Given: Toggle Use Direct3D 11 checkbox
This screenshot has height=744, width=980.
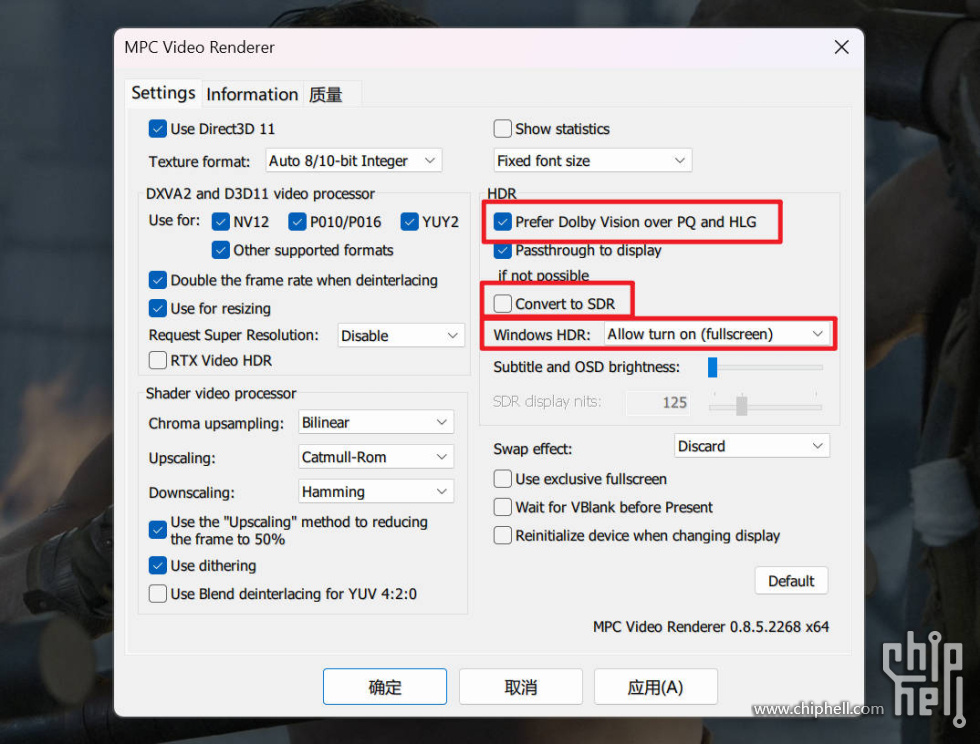Looking at the screenshot, I should click(158, 129).
